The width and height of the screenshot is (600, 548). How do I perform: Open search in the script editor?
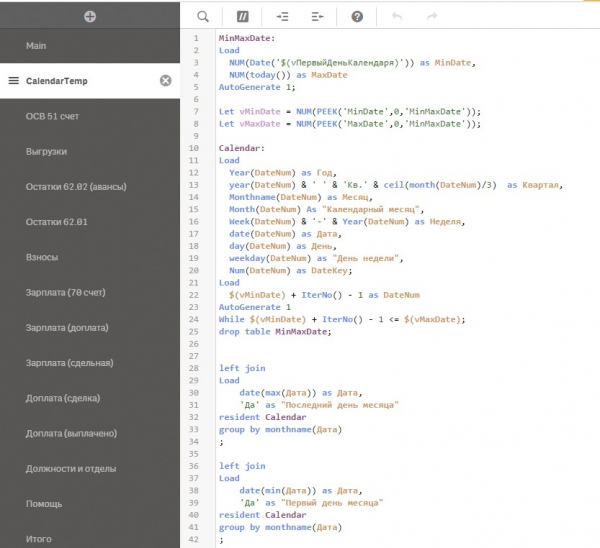[x=203, y=16]
